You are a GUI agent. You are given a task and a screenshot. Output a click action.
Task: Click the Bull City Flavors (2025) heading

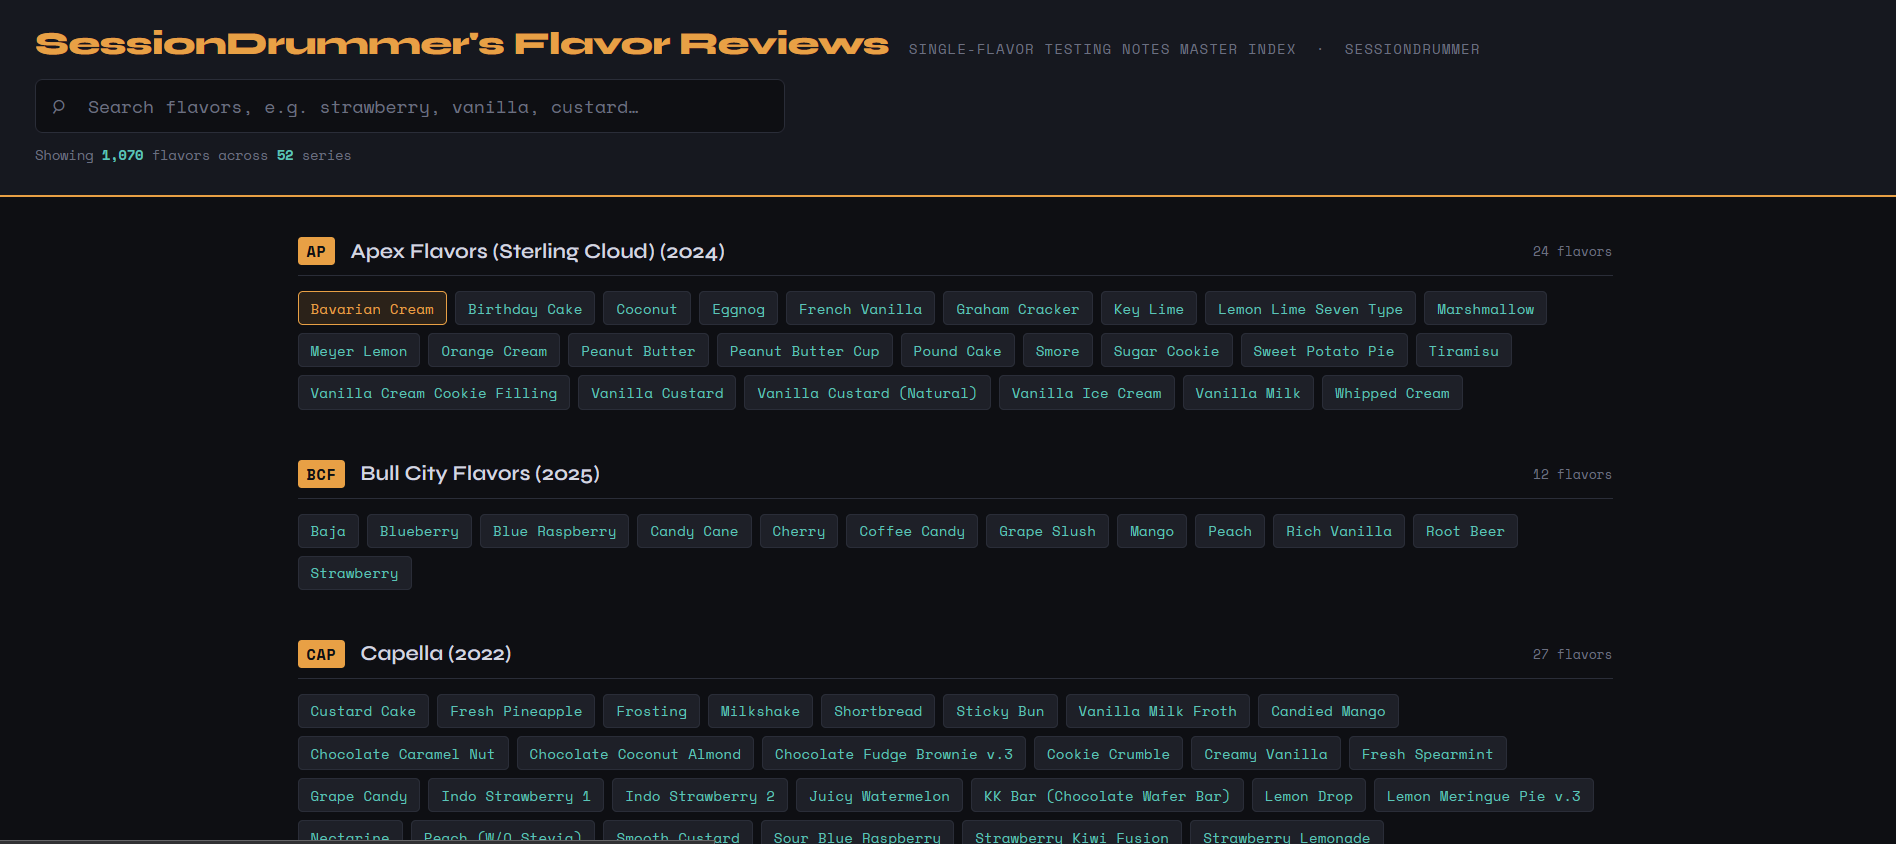pyautogui.click(x=479, y=474)
